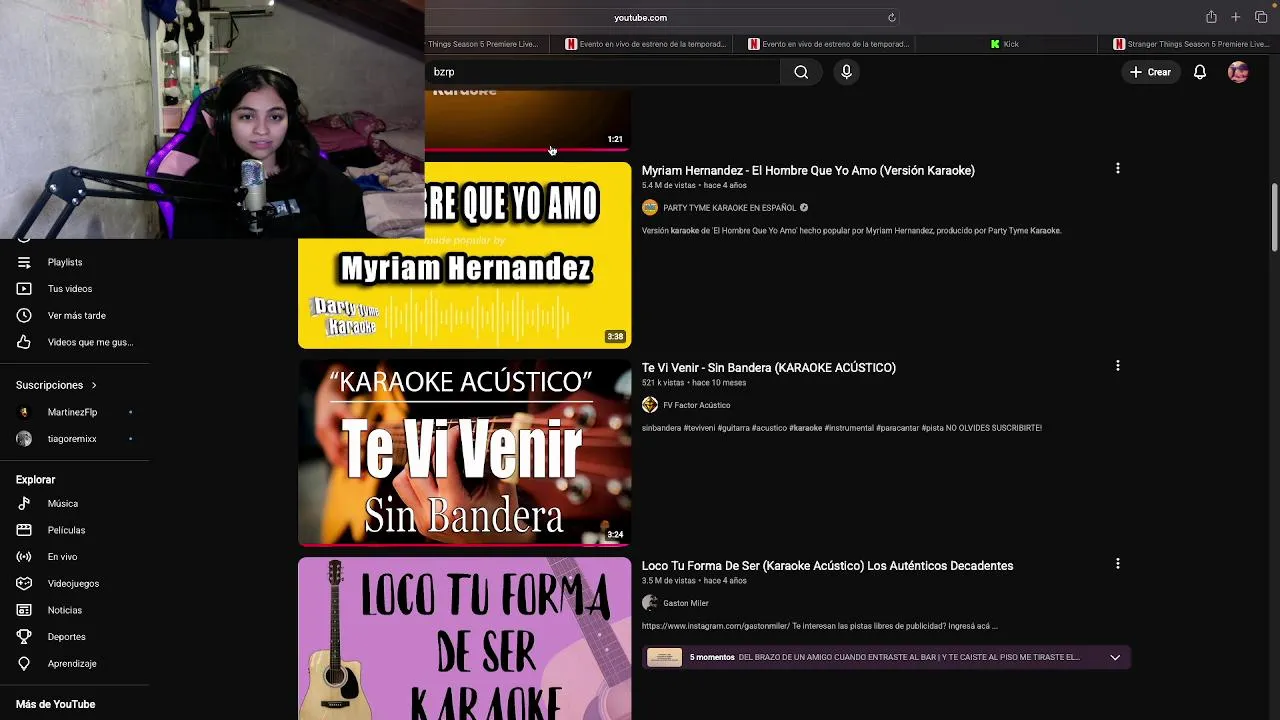The image size is (1280, 720).
Task: Play the Loco Tu Forma De Ser thumbnail
Action: 464,638
